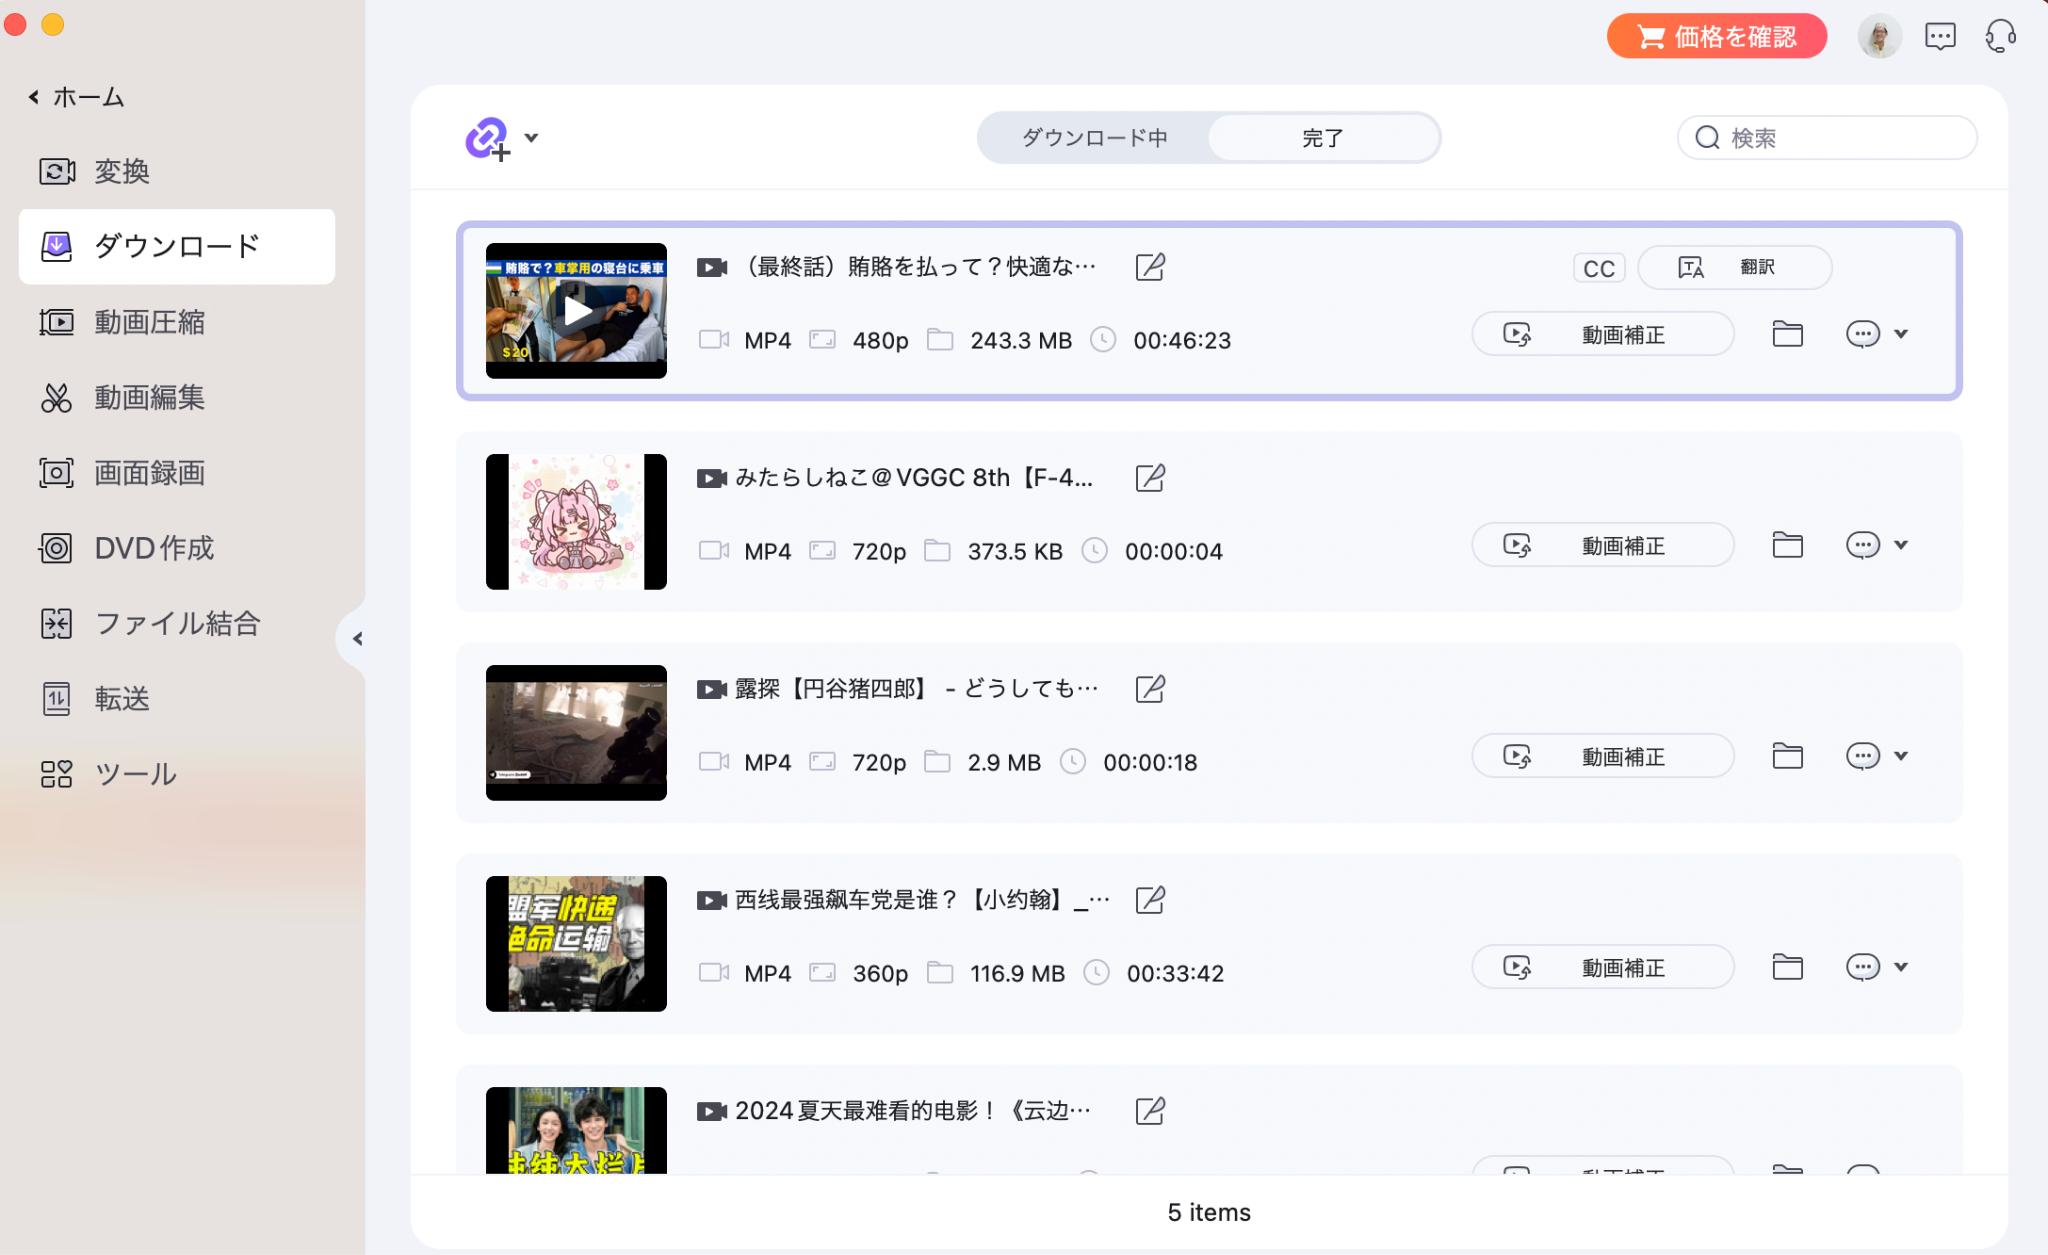The width and height of the screenshot is (2048, 1255).
Task: Open 動画圧縮 in the sidebar
Action: [x=177, y=322]
